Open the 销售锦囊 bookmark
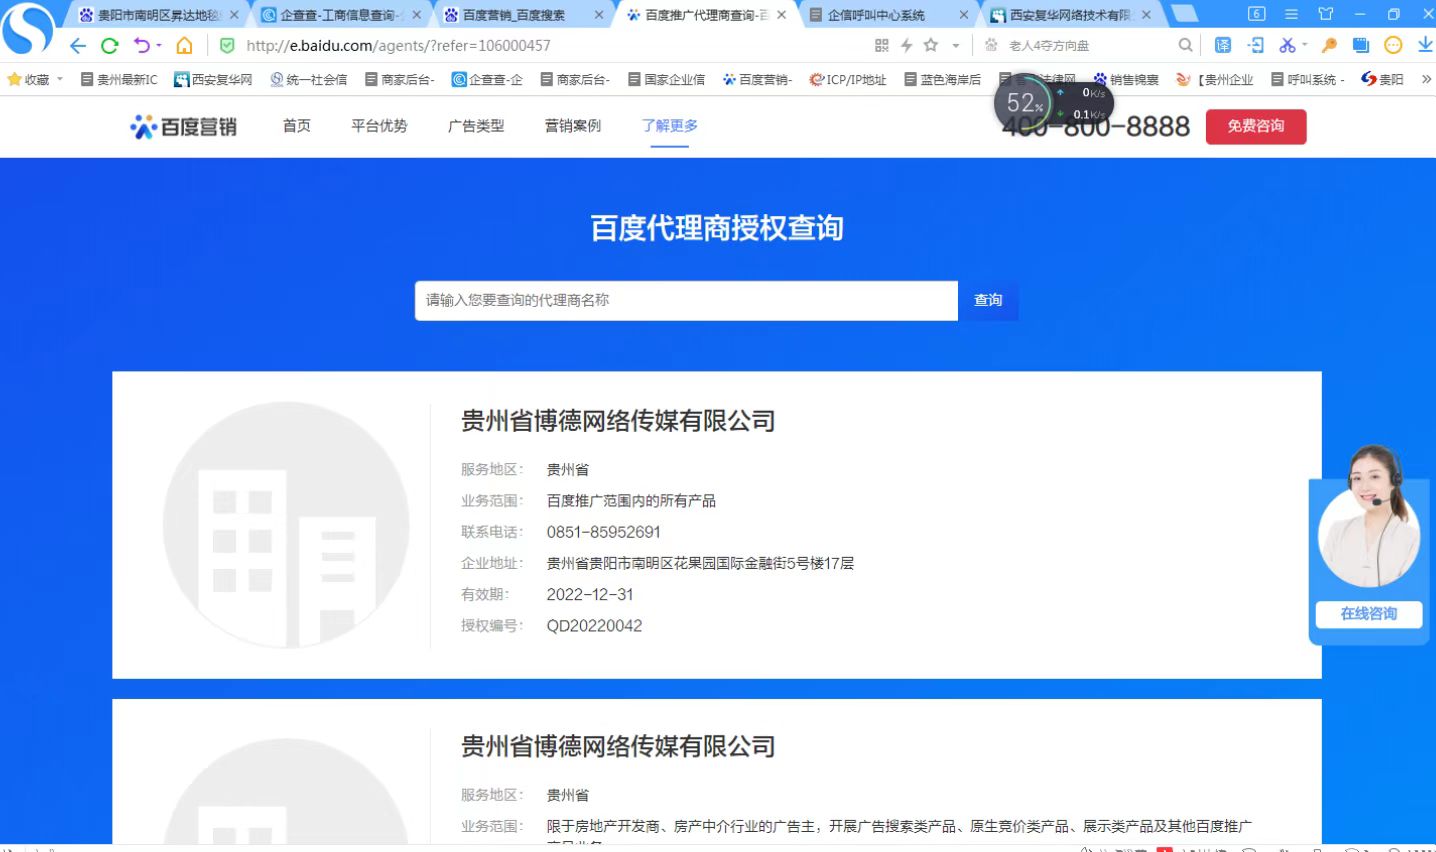1436x852 pixels. pyautogui.click(x=1126, y=79)
